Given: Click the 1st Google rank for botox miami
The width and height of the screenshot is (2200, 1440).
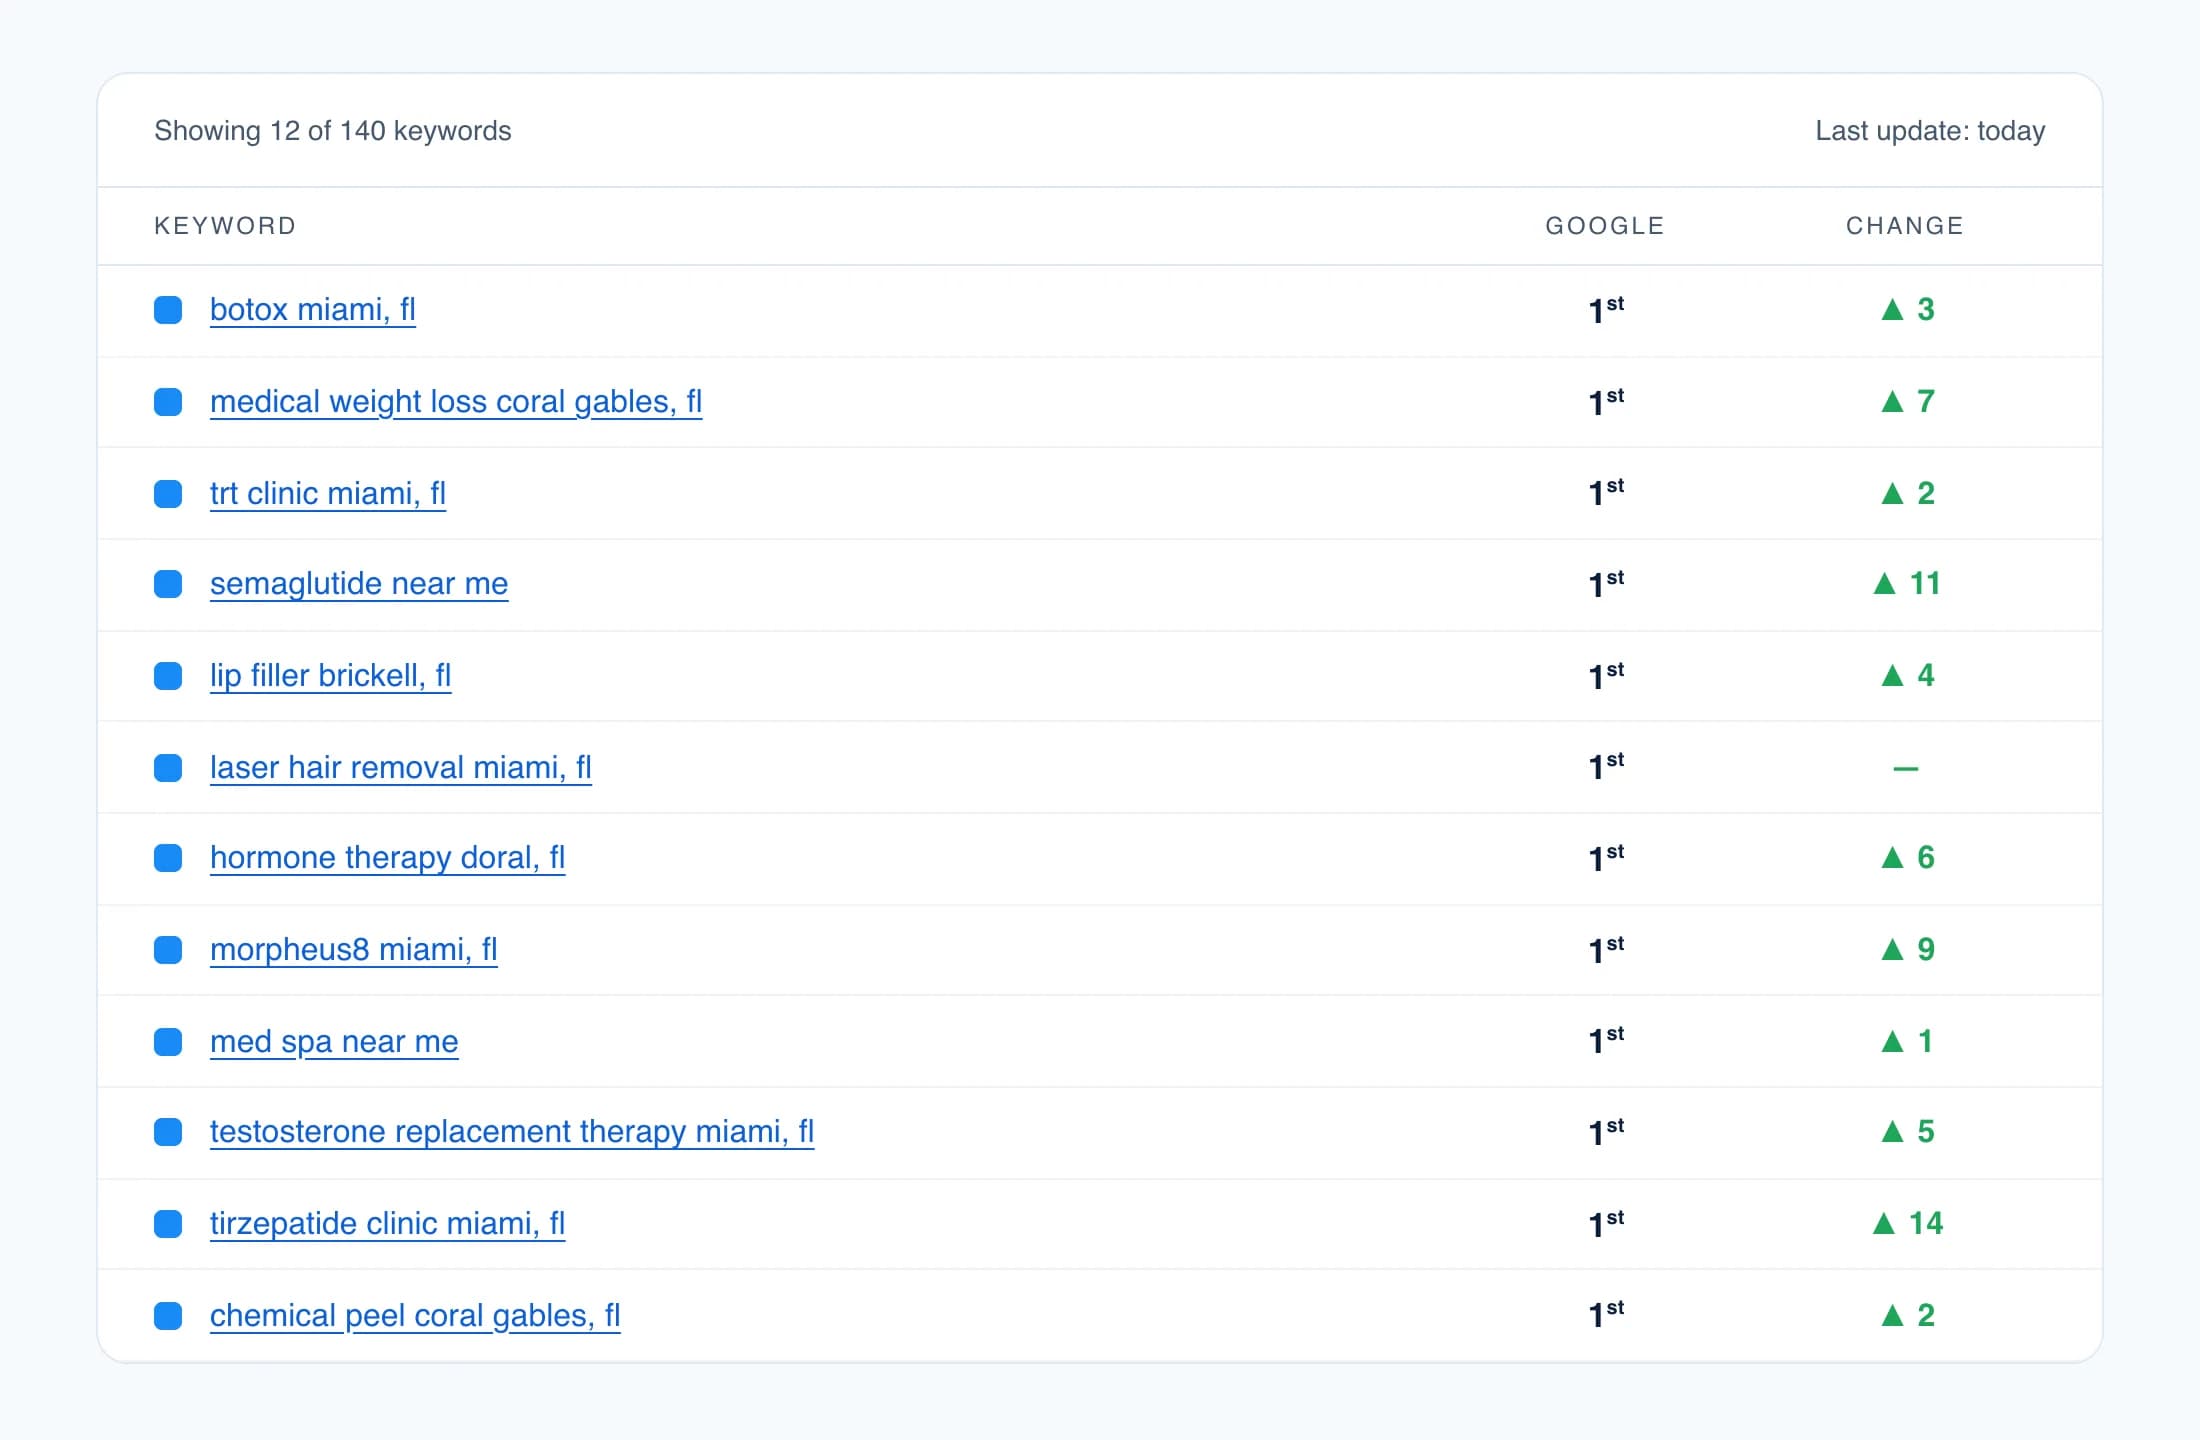Looking at the screenshot, I should pyautogui.click(x=1606, y=310).
